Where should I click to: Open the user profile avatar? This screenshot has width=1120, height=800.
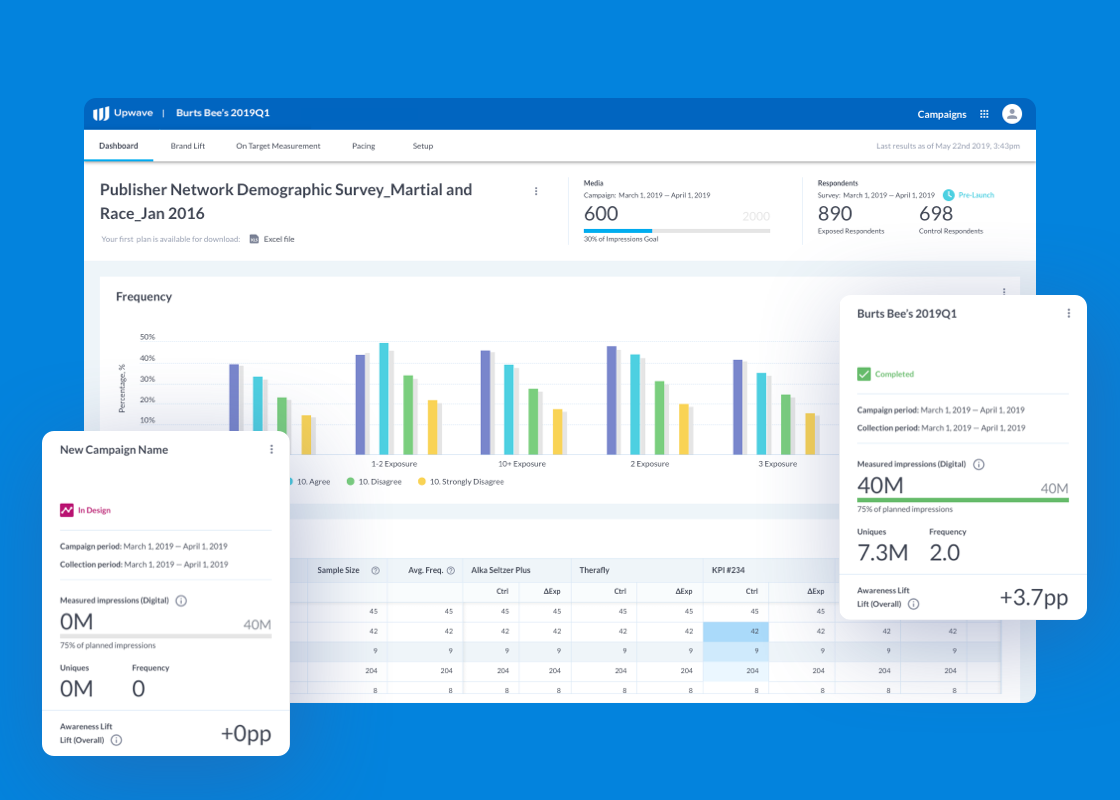pos(1012,114)
